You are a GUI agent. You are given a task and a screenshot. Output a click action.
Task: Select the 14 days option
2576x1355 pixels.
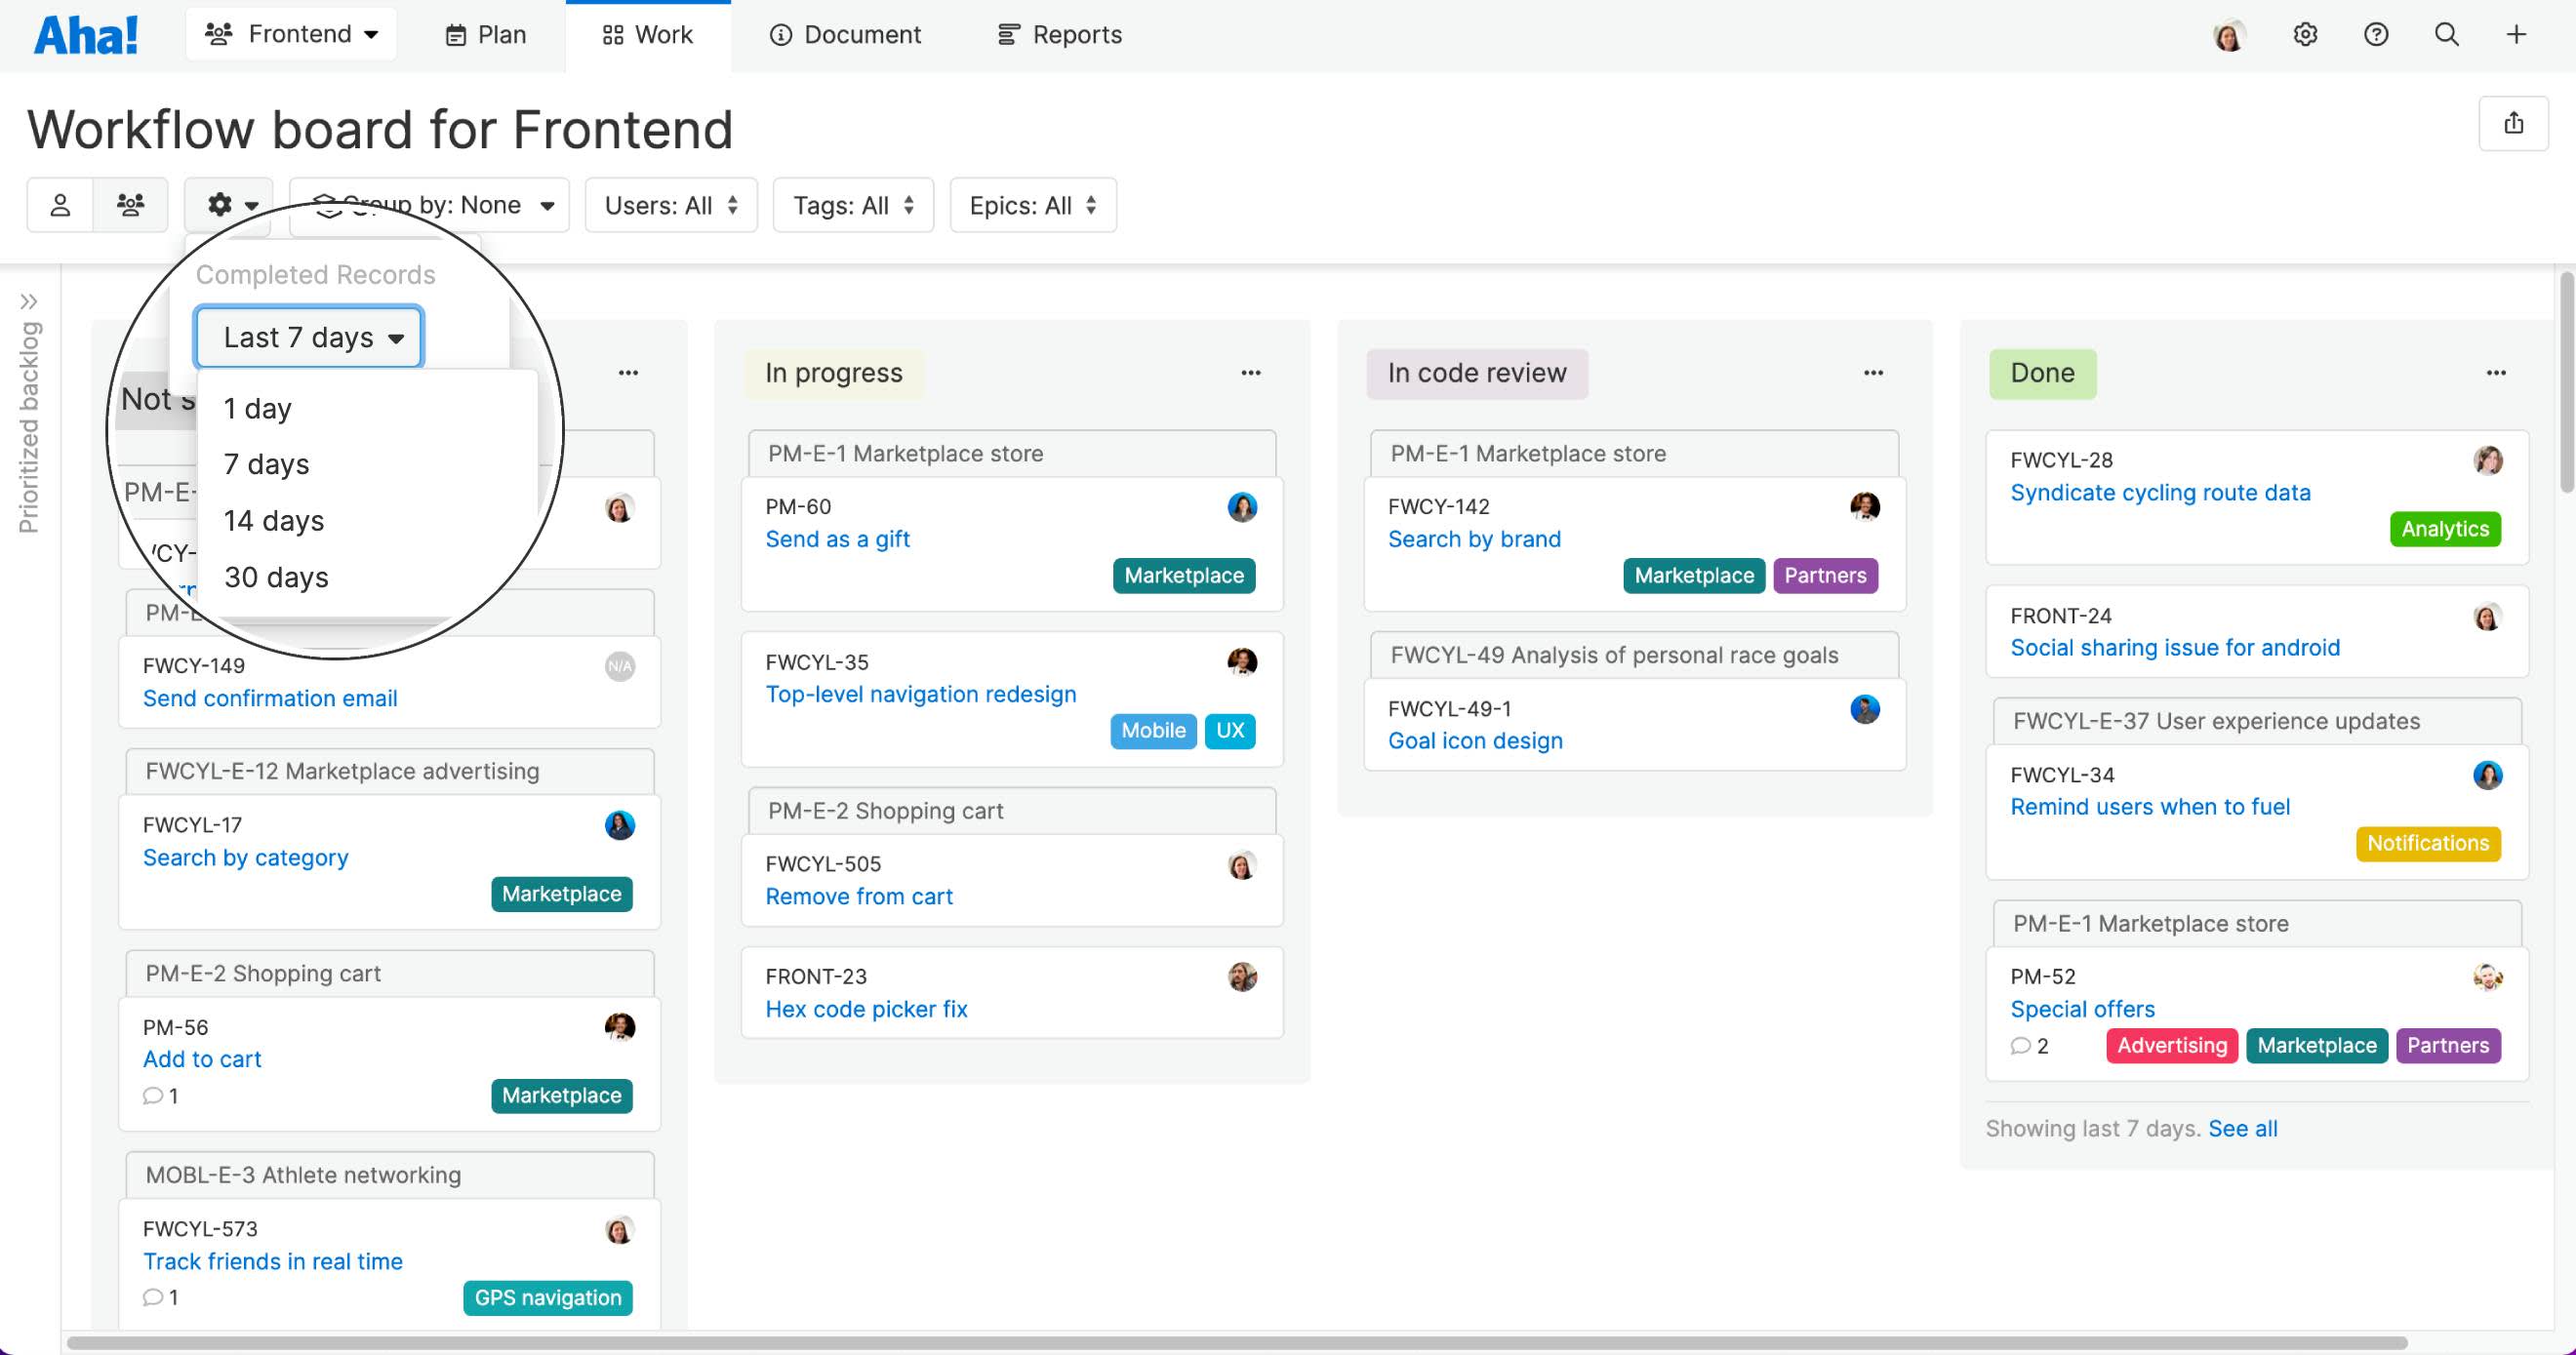tap(274, 521)
